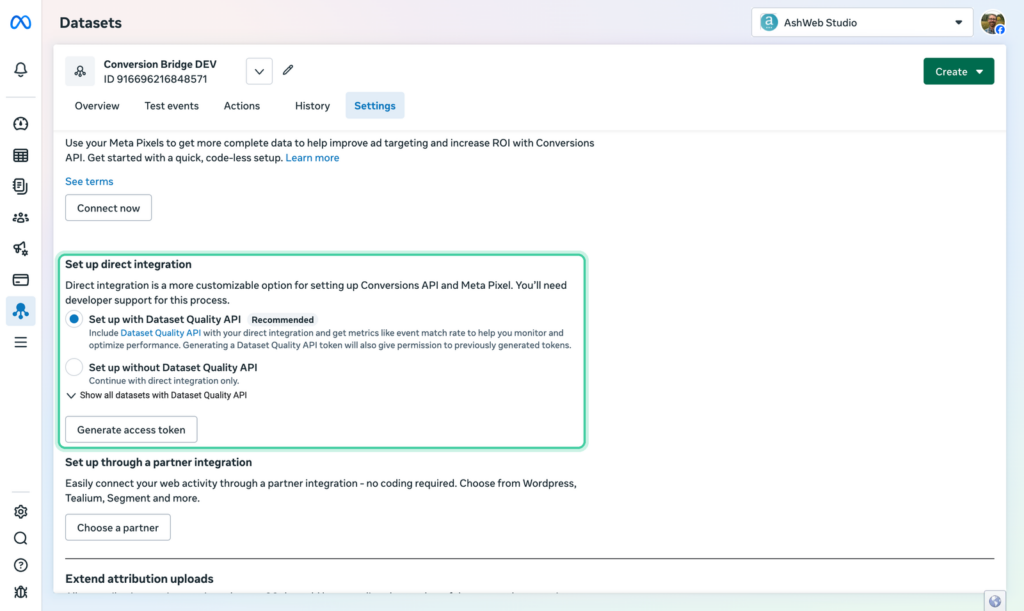Click the Choose a partner button
The image size is (1024, 611).
pyautogui.click(x=118, y=527)
